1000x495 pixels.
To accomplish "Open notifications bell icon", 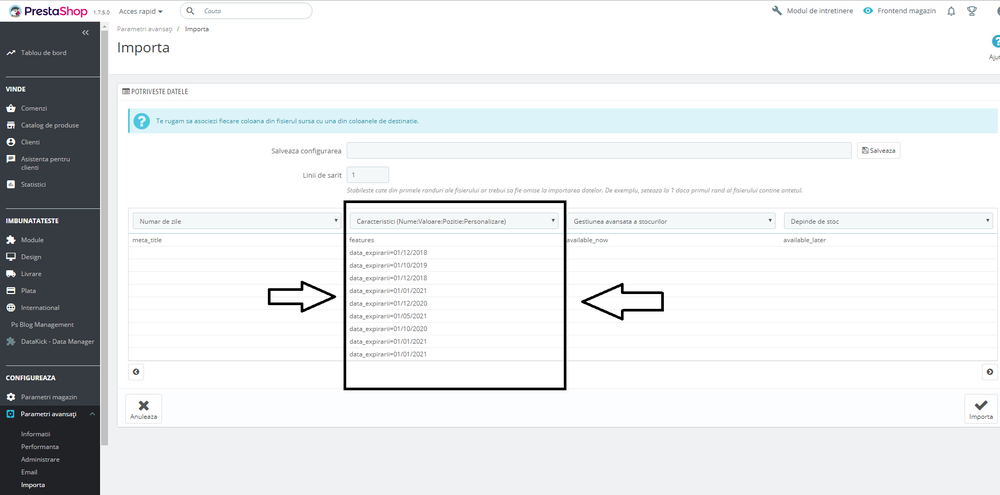I will [951, 11].
